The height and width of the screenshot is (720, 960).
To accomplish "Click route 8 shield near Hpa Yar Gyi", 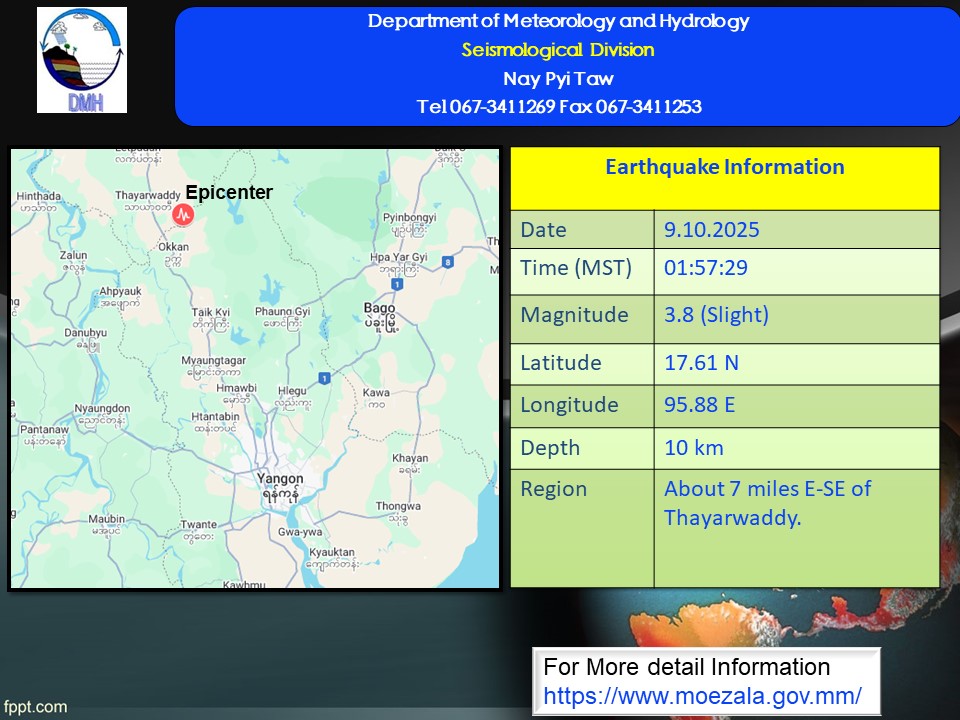I will (x=448, y=262).
